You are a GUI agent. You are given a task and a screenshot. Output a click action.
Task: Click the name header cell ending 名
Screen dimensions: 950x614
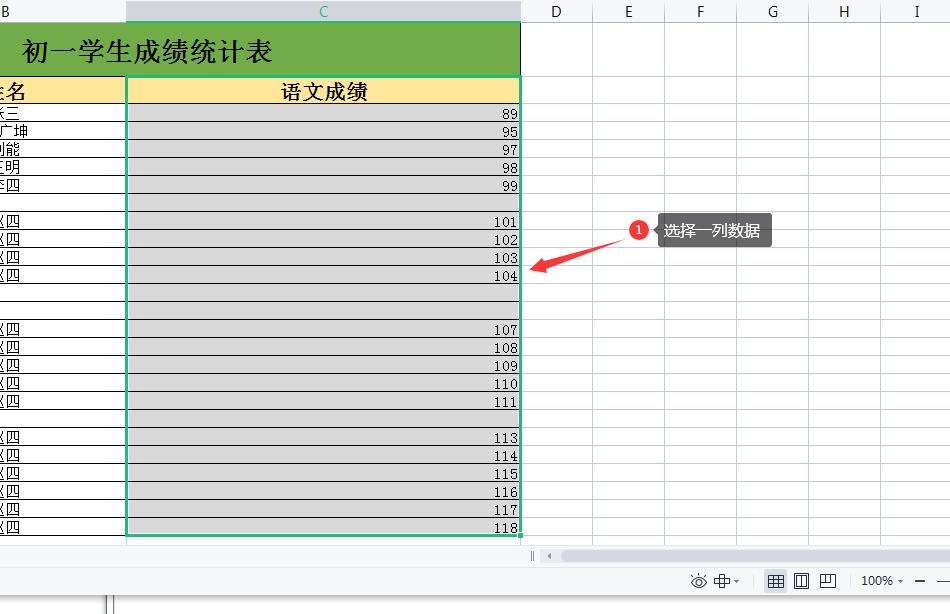tap(63, 90)
